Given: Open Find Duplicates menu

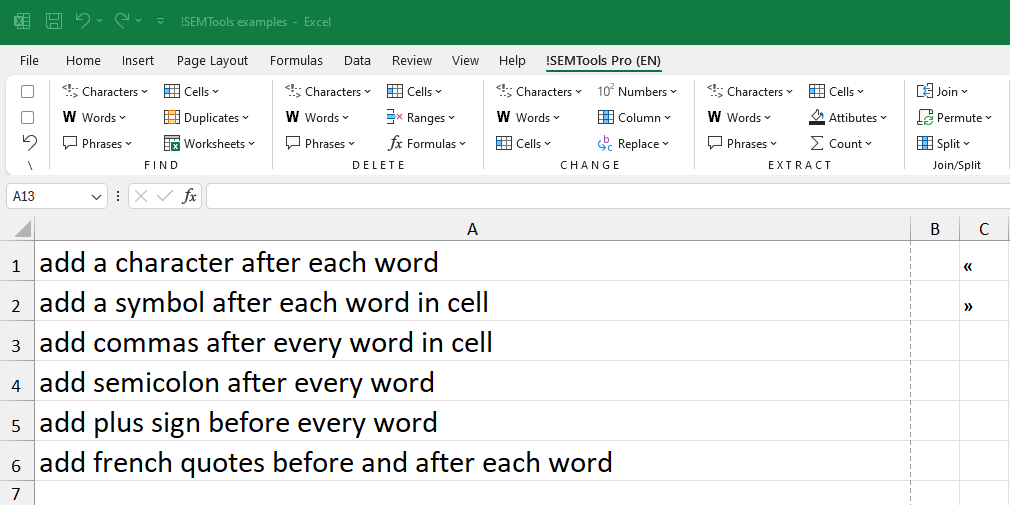Looking at the screenshot, I should pos(206,117).
